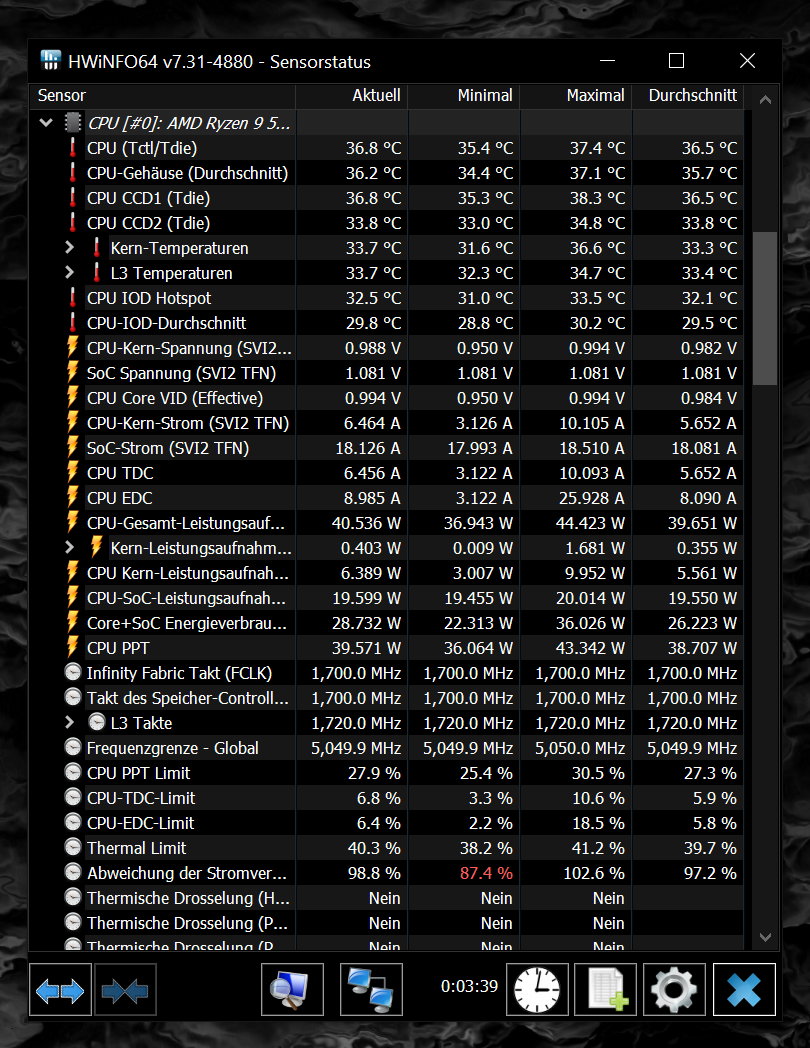
Task: Click clock icon of Frequenzgrenze - Global row
Action: (73, 747)
